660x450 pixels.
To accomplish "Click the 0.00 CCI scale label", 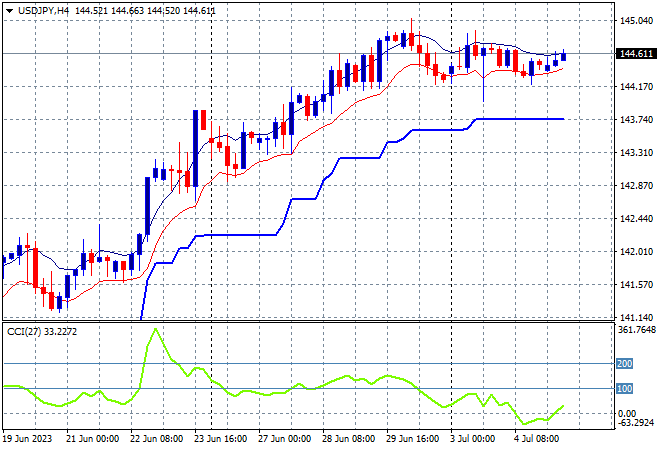I will tap(627, 413).
